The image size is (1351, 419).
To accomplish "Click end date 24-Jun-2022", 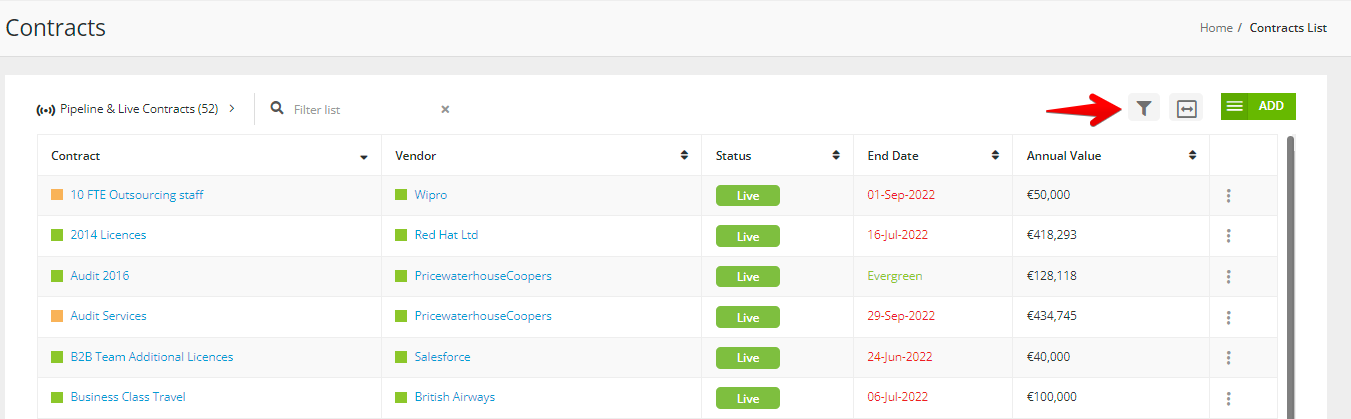I will [x=900, y=357].
